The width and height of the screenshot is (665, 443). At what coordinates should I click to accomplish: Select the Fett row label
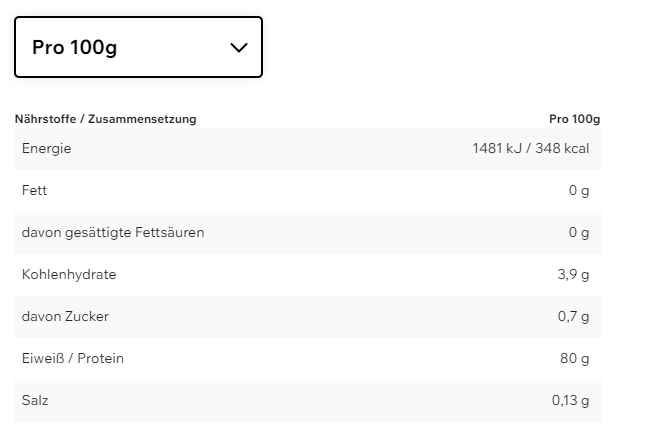[34, 191]
